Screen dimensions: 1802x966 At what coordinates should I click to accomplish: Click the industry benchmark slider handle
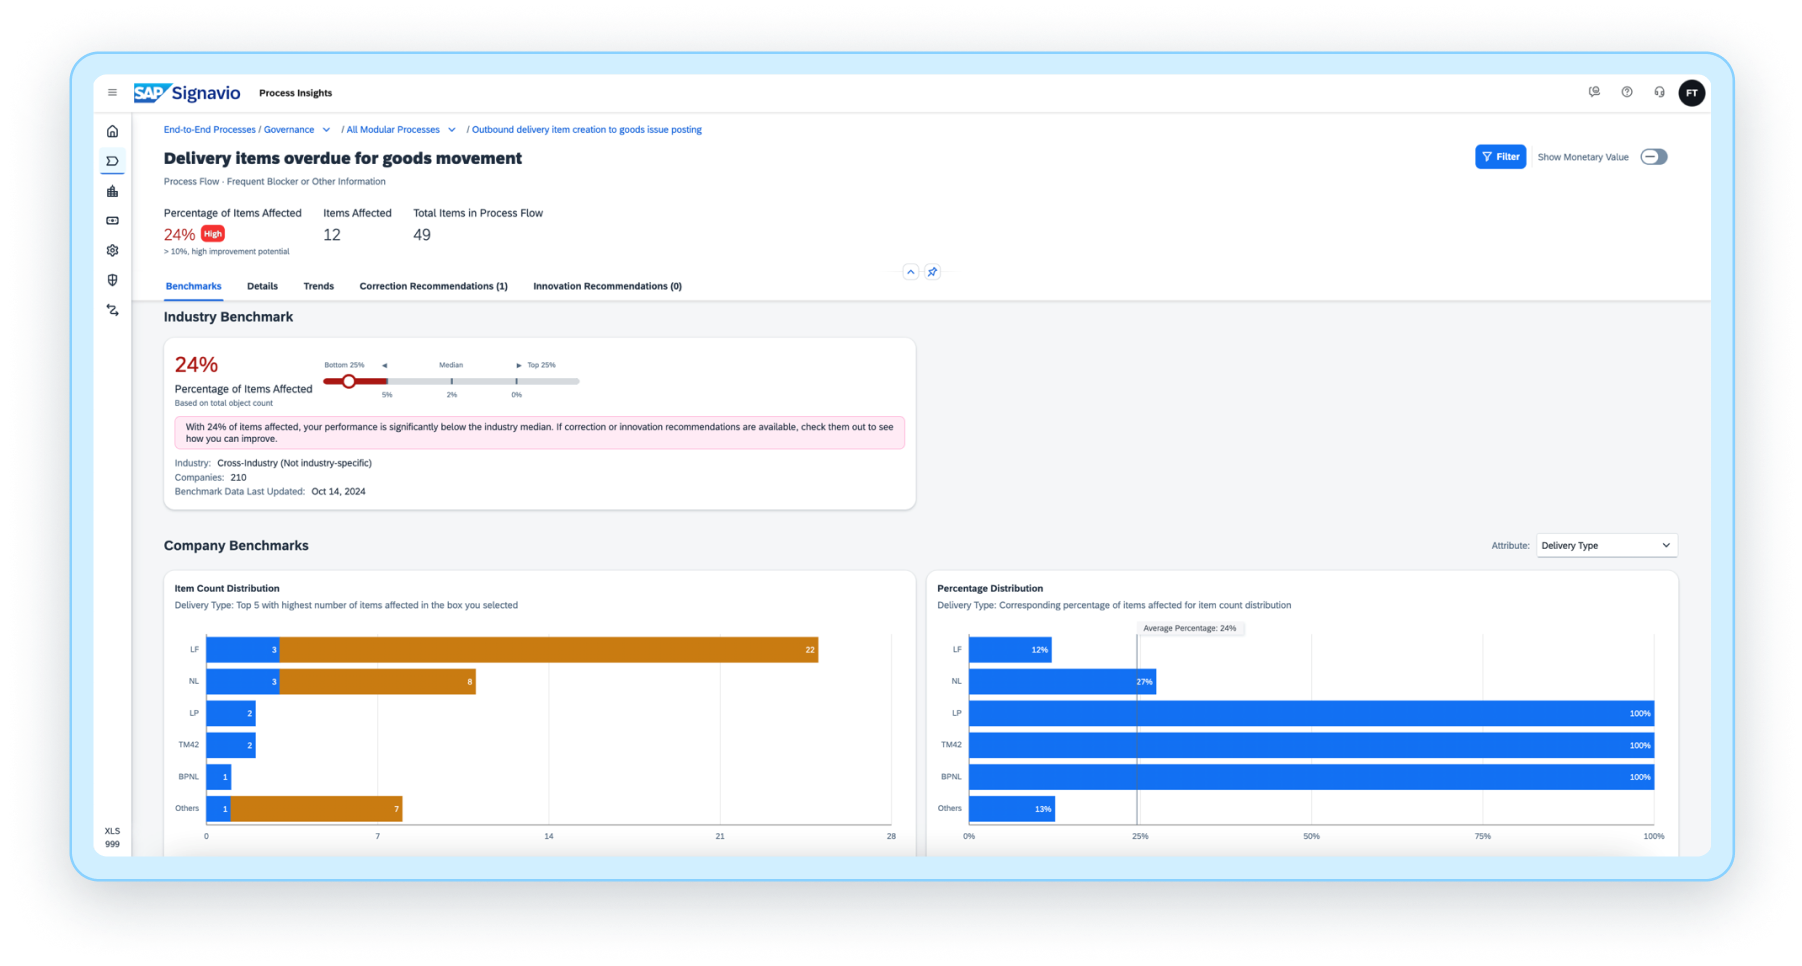[349, 381]
